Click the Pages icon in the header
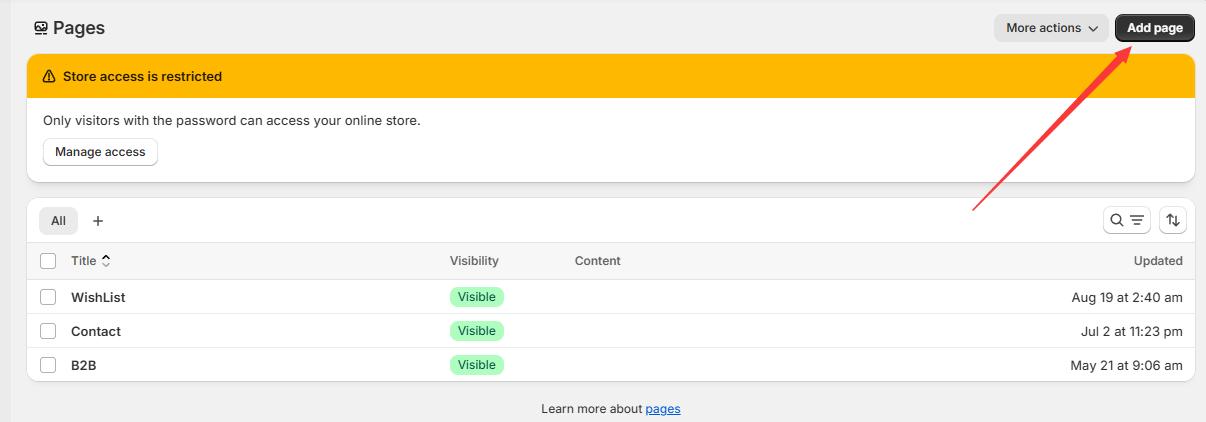The image size is (1206, 422). tap(41, 28)
